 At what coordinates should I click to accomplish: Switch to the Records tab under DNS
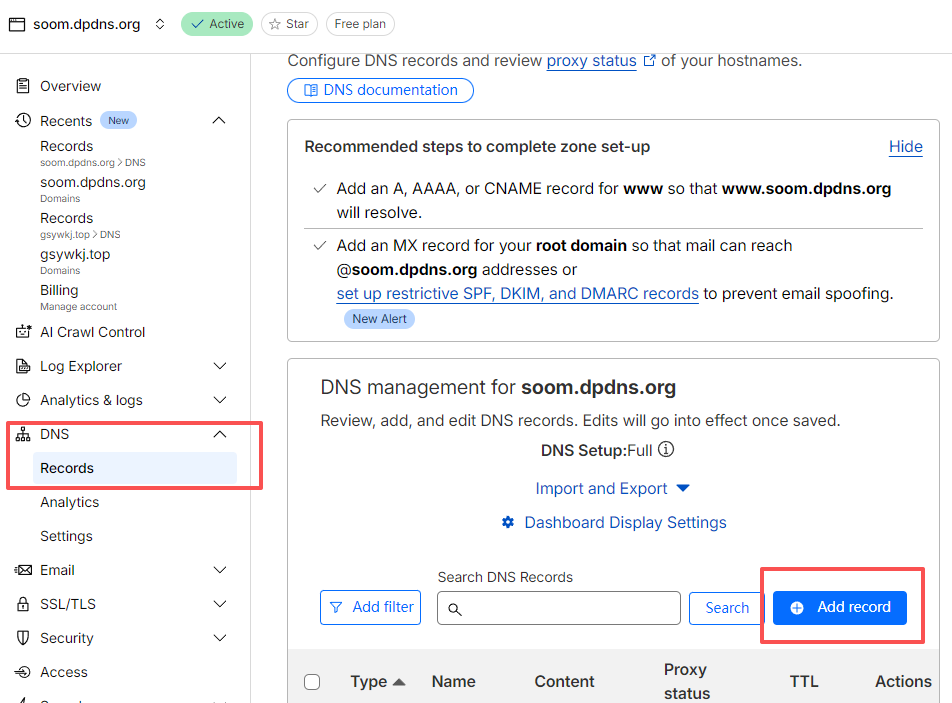coord(67,468)
